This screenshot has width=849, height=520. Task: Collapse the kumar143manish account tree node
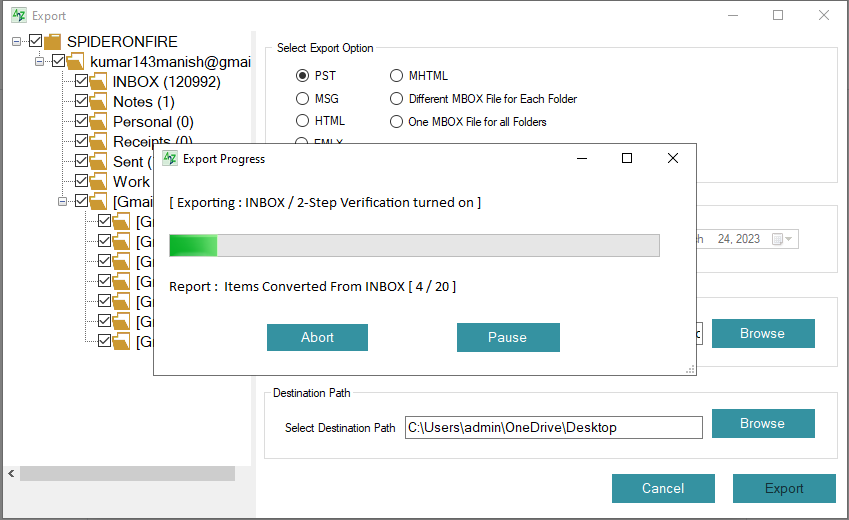[x=39, y=62]
